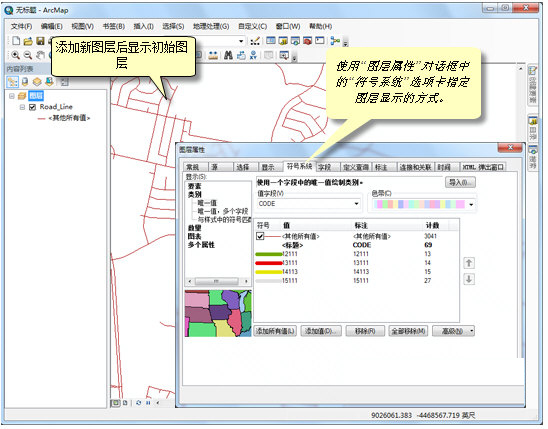Click the grey line symbol for 15111
This screenshot has width=548, height=429.
268,281
